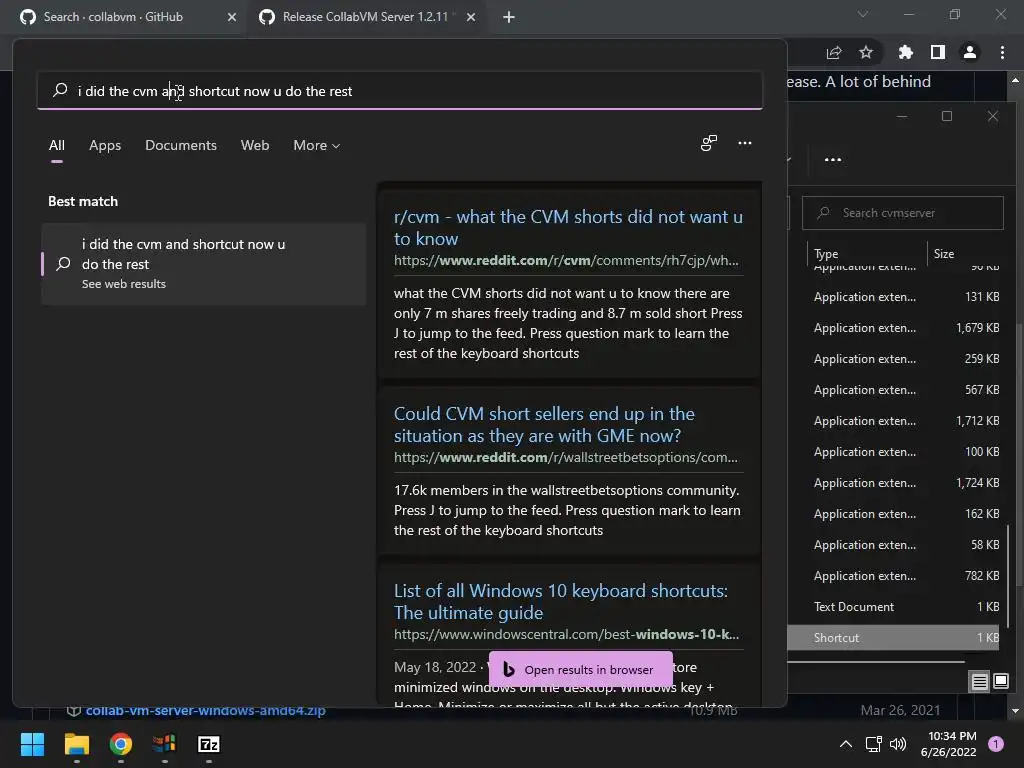Select the All search filter
The image size is (1024, 768).
coord(57,146)
